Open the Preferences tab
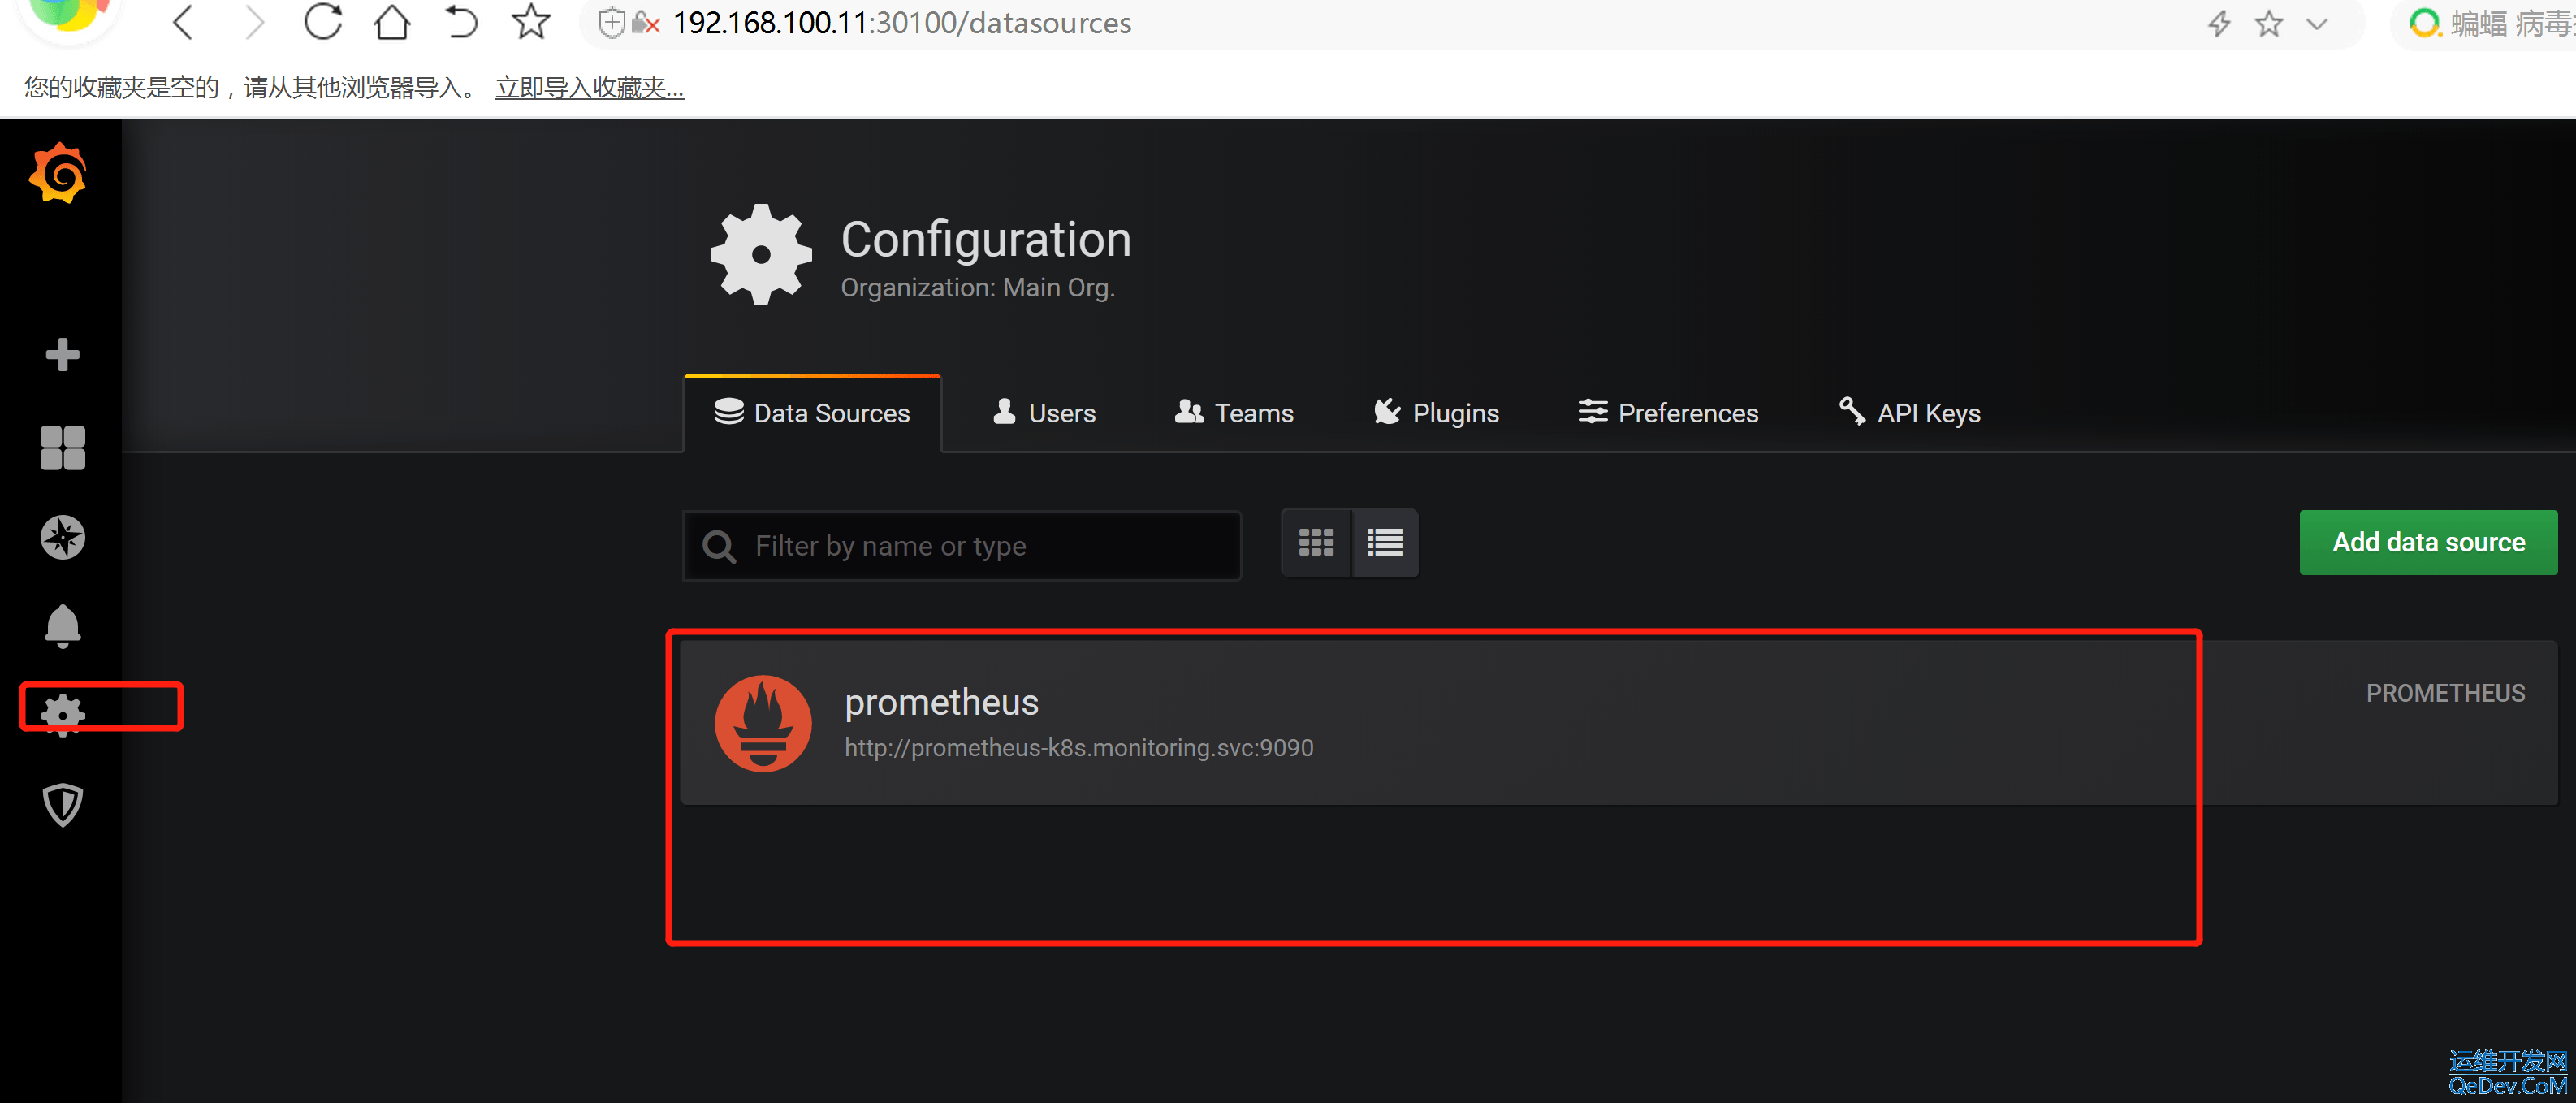The width and height of the screenshot is (2576, 1103). 1668,413
